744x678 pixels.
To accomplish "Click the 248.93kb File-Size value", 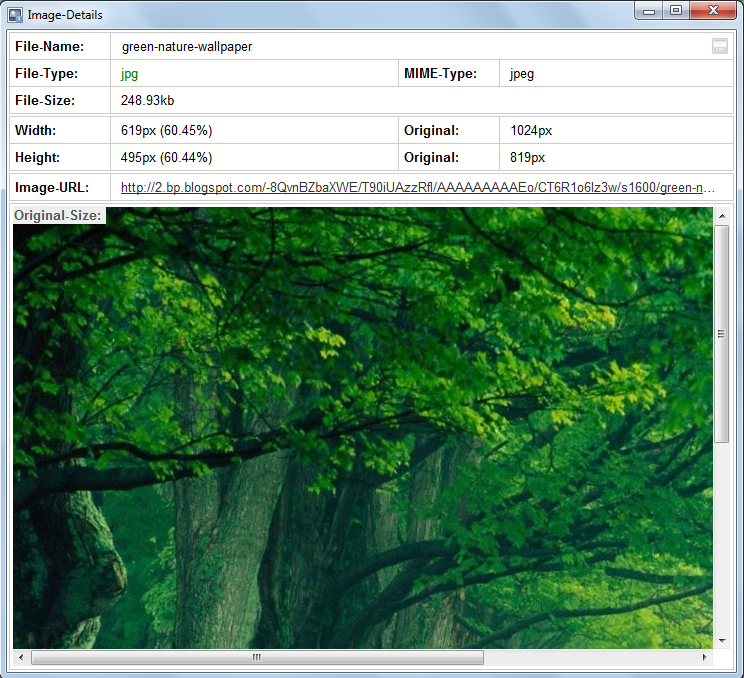I will (148, 101).
